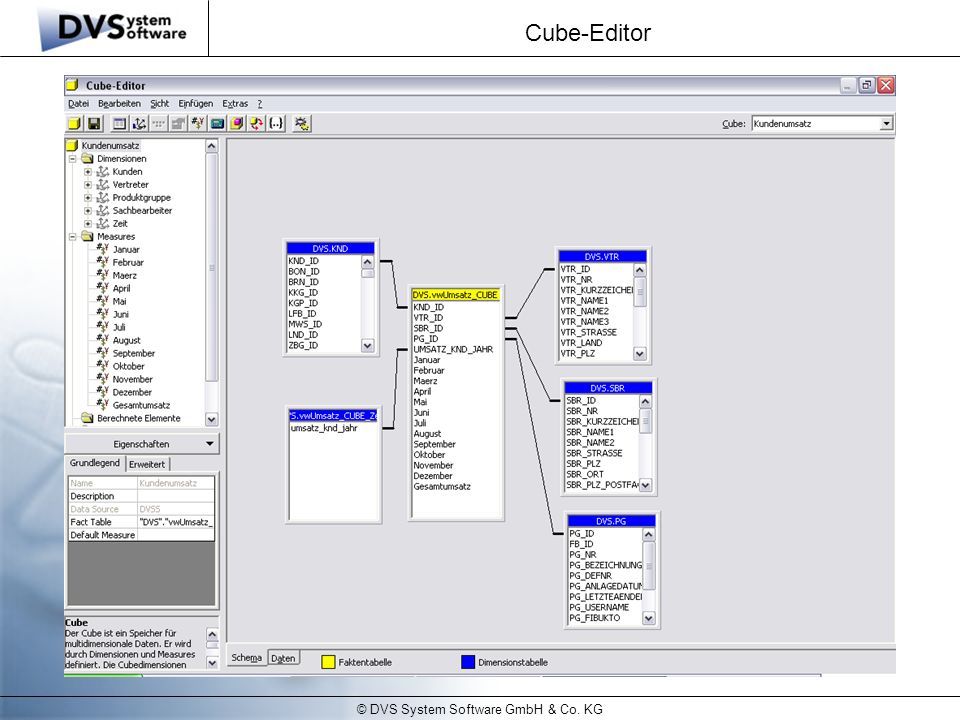Open the Erweitert properties tab
Viewport: 960px width, 720px height.
147,464
